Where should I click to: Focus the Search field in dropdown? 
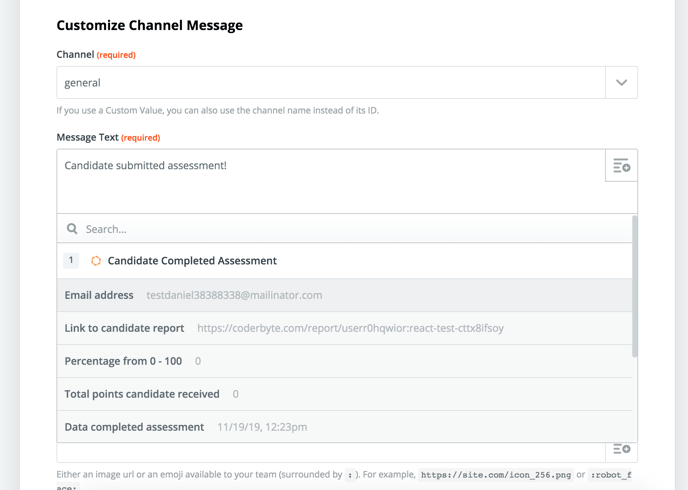350,229
